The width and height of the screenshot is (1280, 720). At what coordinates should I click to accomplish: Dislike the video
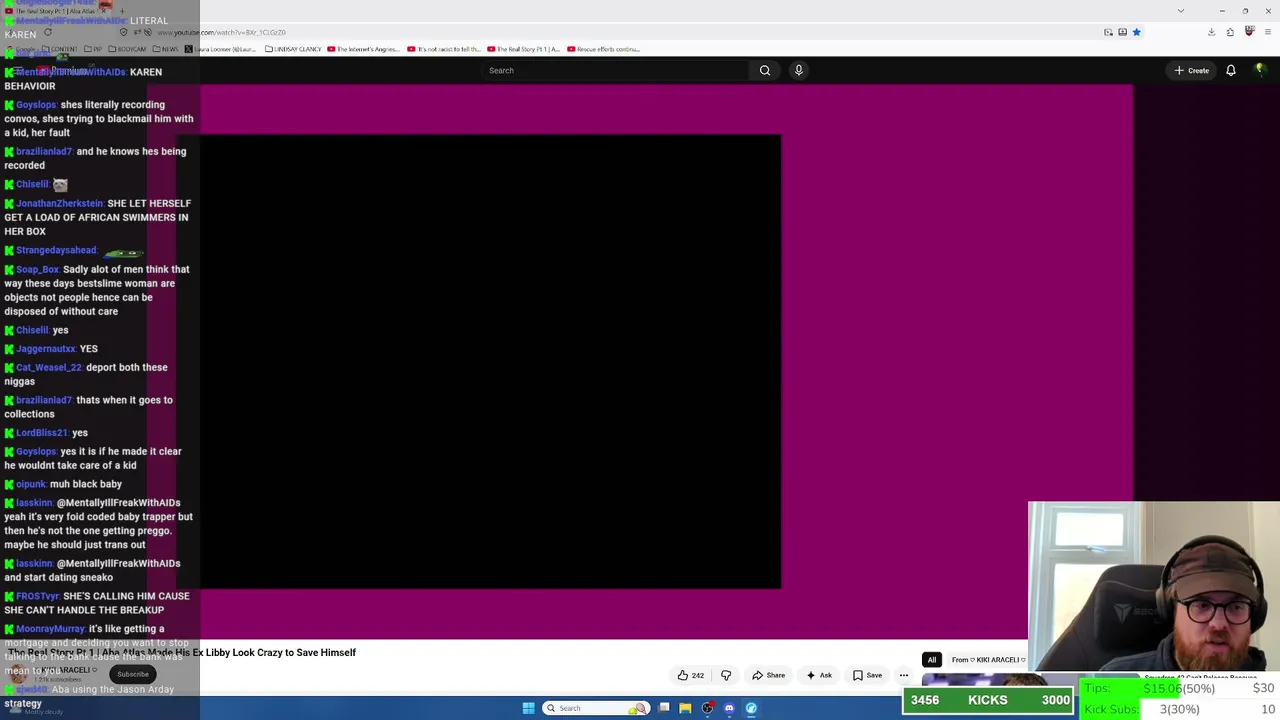pyautogui.click(x=726, y=675)
